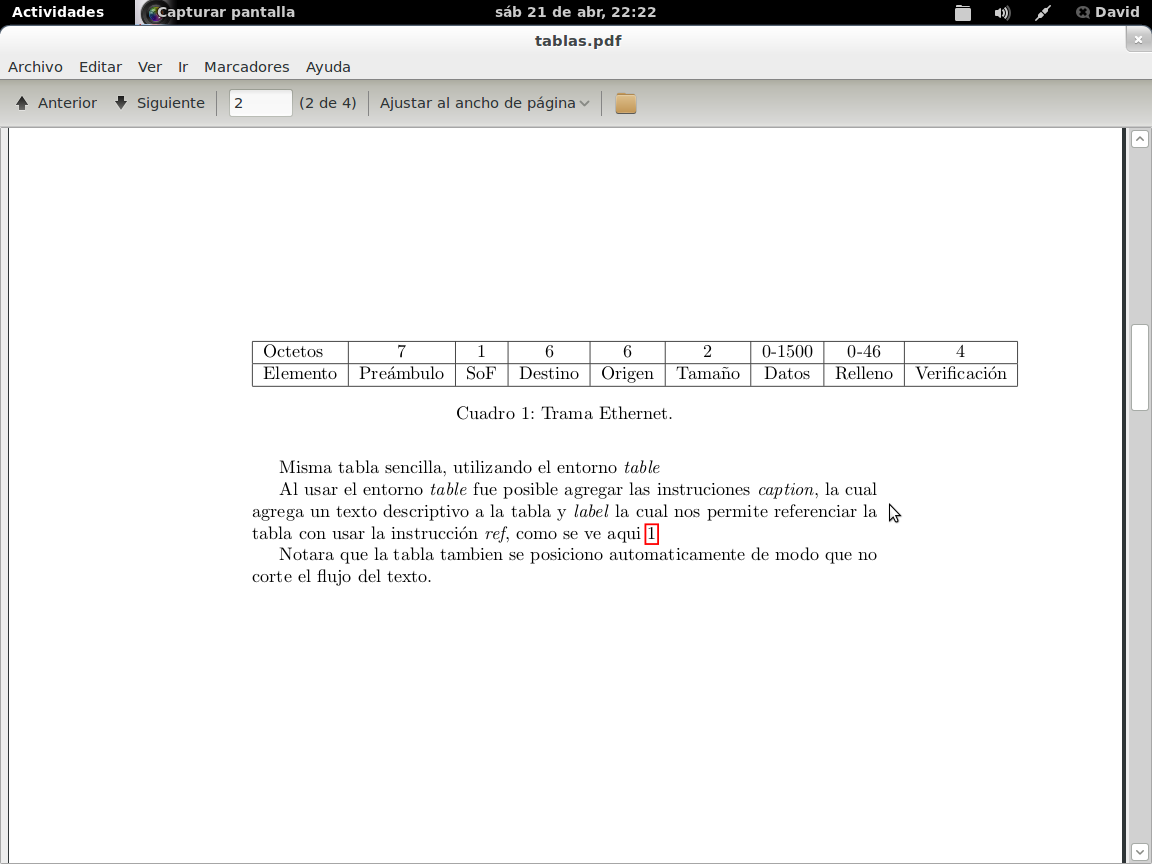This screenshot has height=864, width=1152.
Task: Open the Ir menu
Action: pos(183,67)
